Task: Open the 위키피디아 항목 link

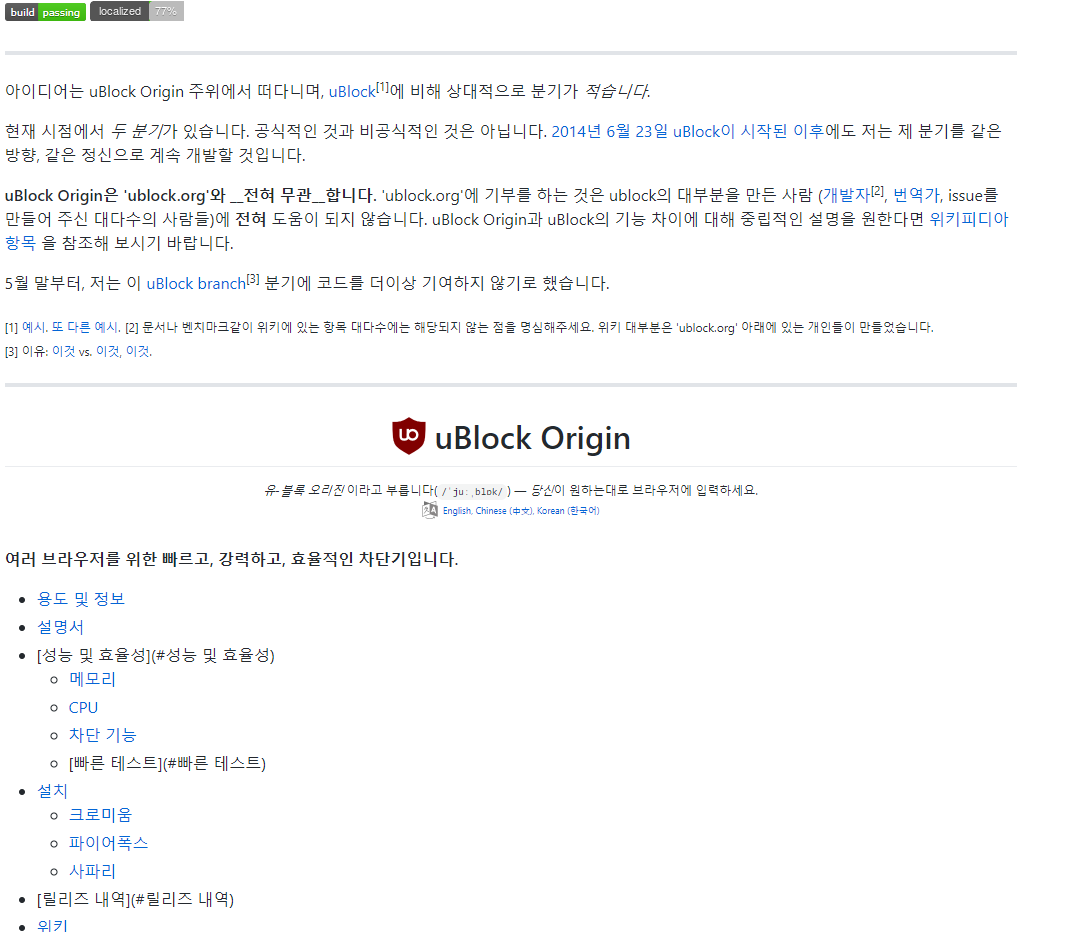Action: coord(968,219)
